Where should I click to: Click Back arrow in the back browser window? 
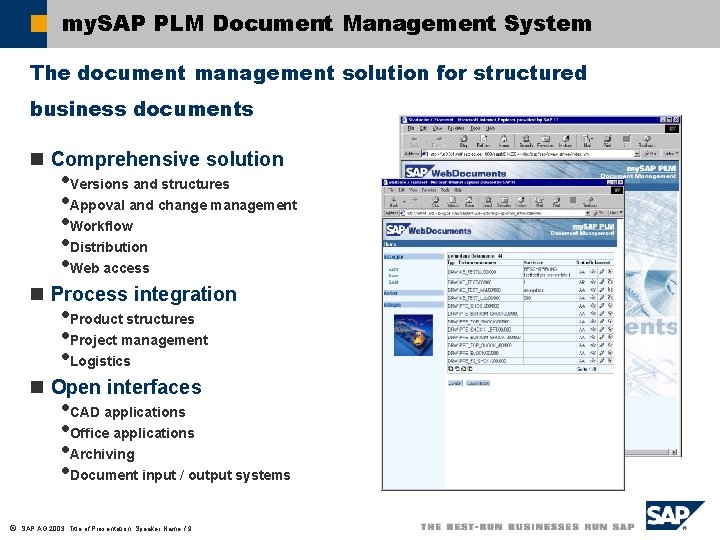coord(414,141)
